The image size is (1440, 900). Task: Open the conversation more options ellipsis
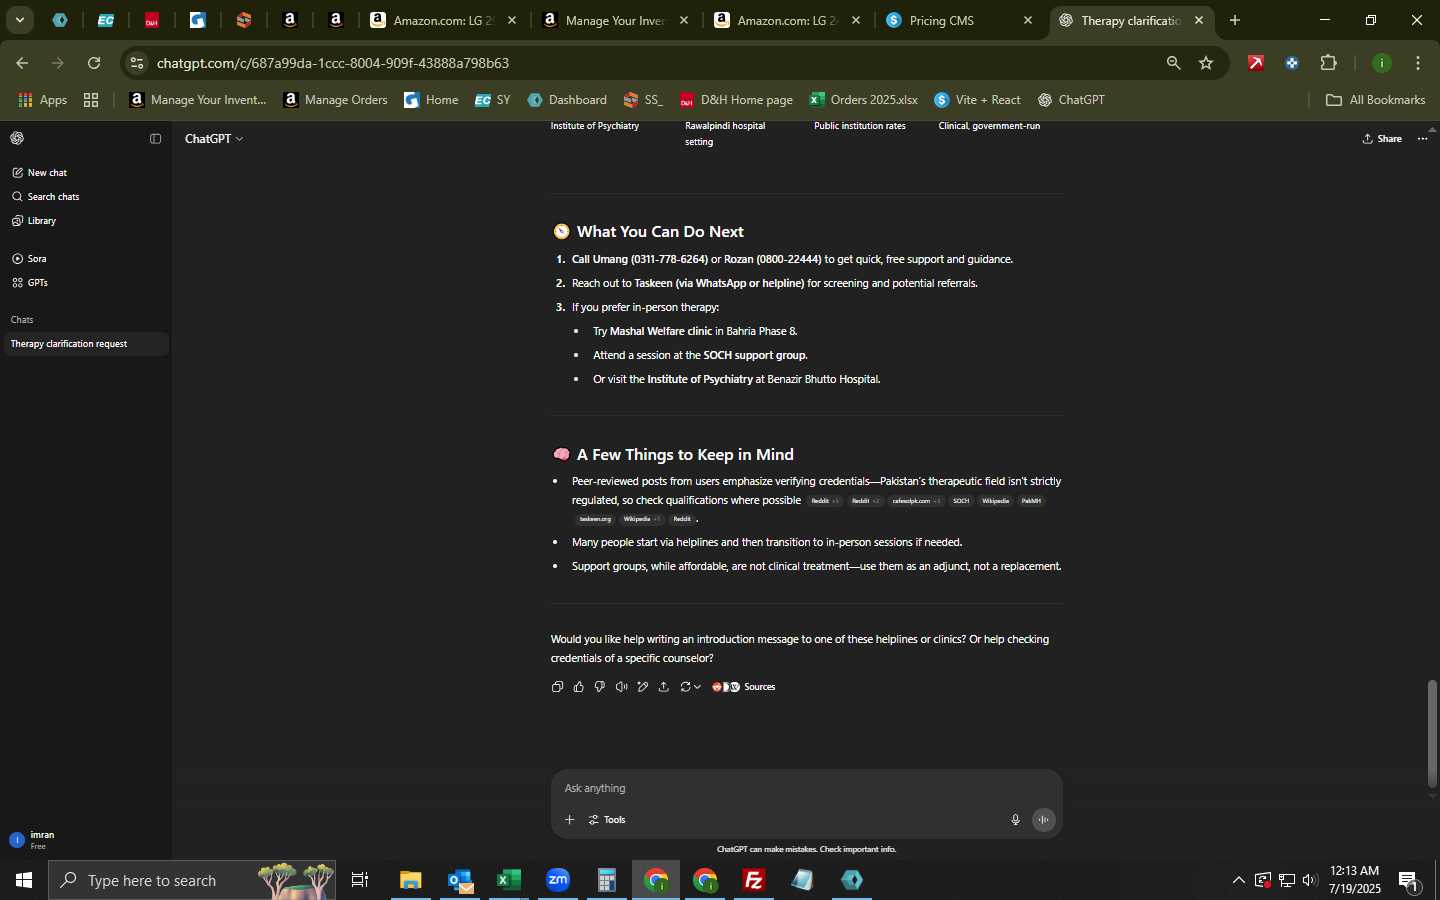(x=1423, y=139)
